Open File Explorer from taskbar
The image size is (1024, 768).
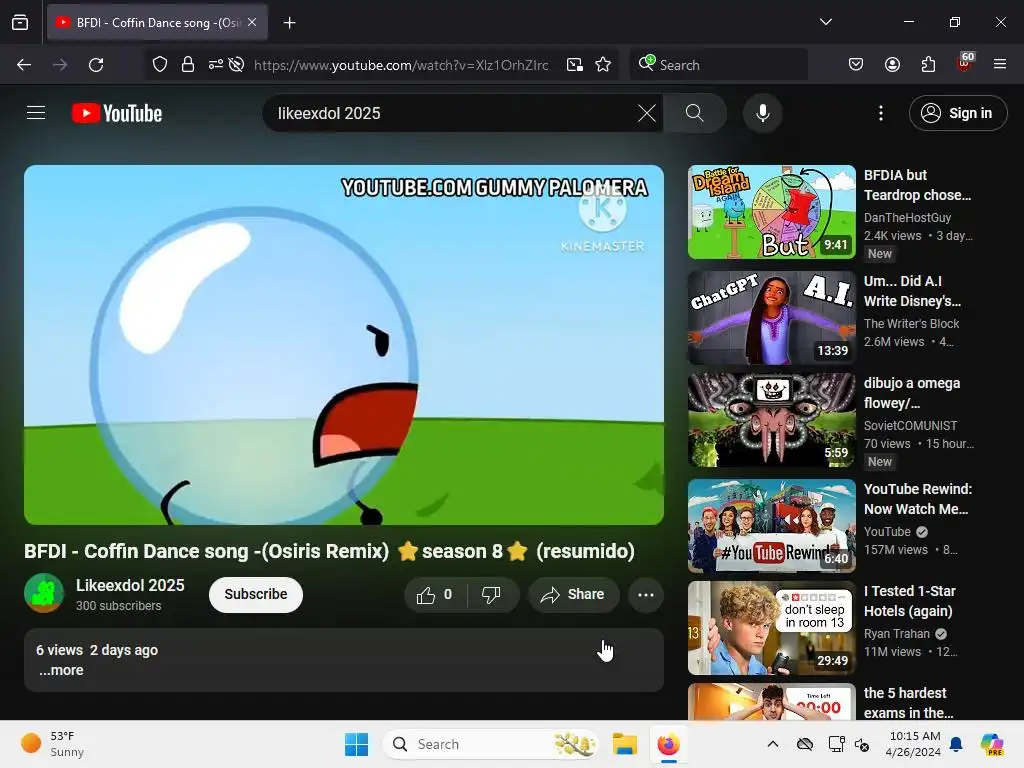624,744
